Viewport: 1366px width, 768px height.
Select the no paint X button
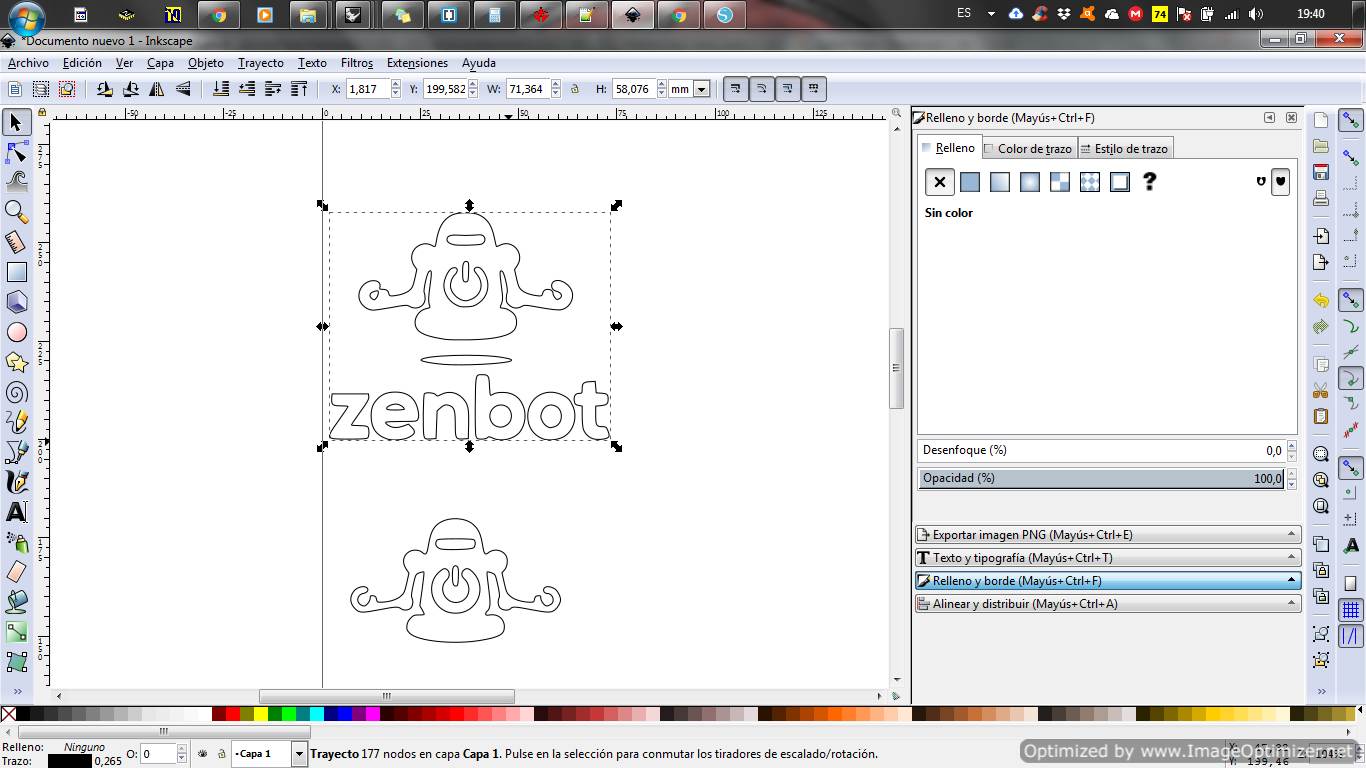940,182
